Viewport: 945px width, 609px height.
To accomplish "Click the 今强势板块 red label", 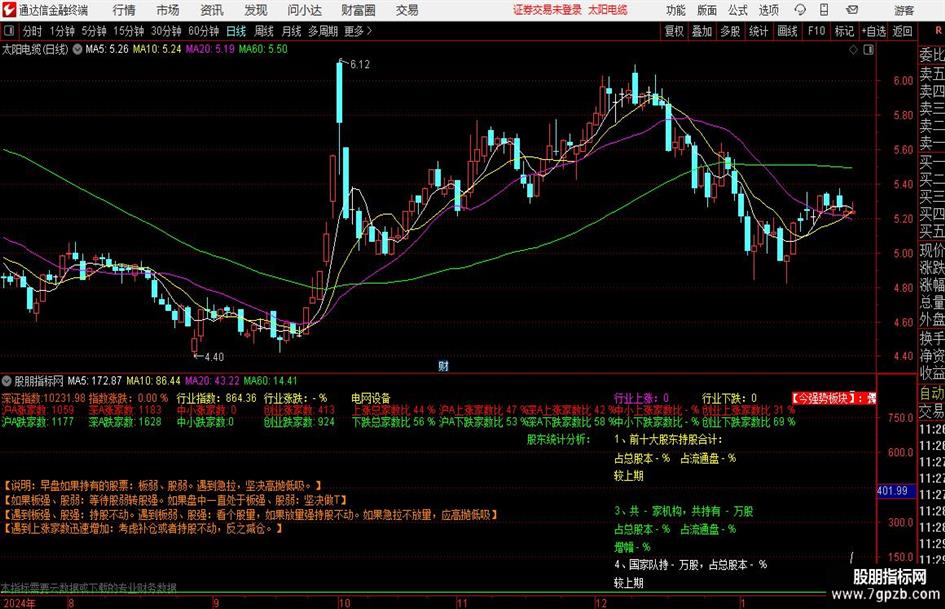I will point(834,398).
